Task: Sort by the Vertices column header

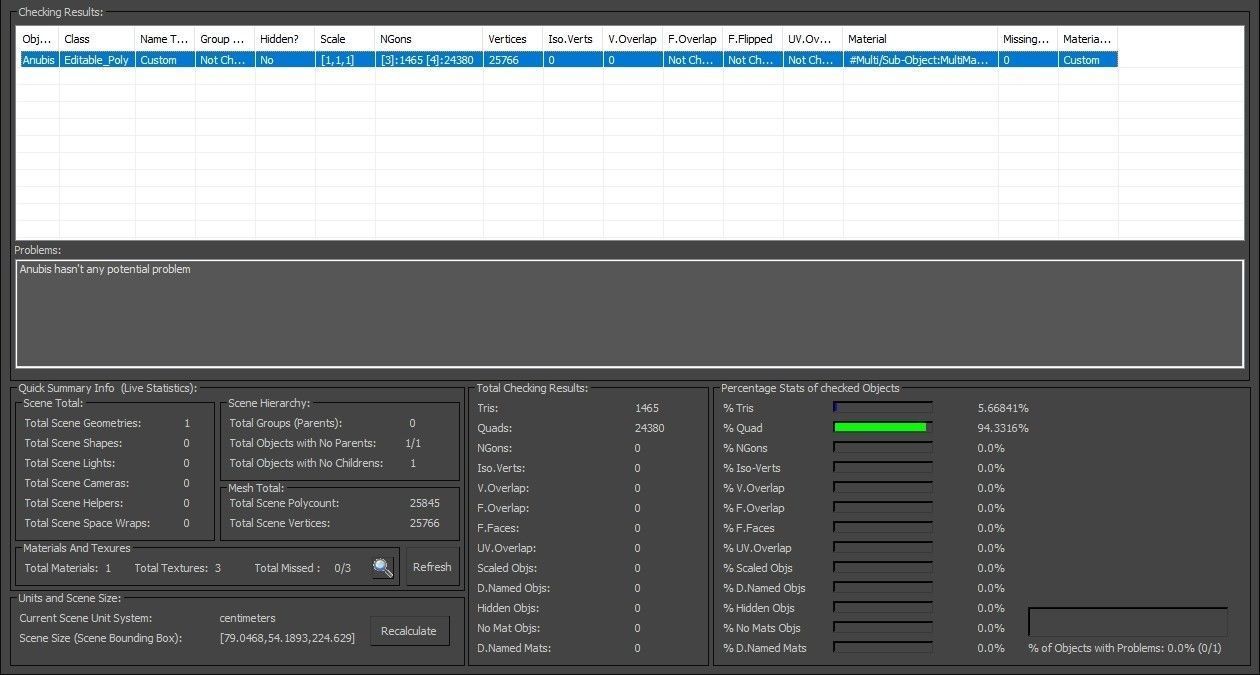Action: [513, 39]
